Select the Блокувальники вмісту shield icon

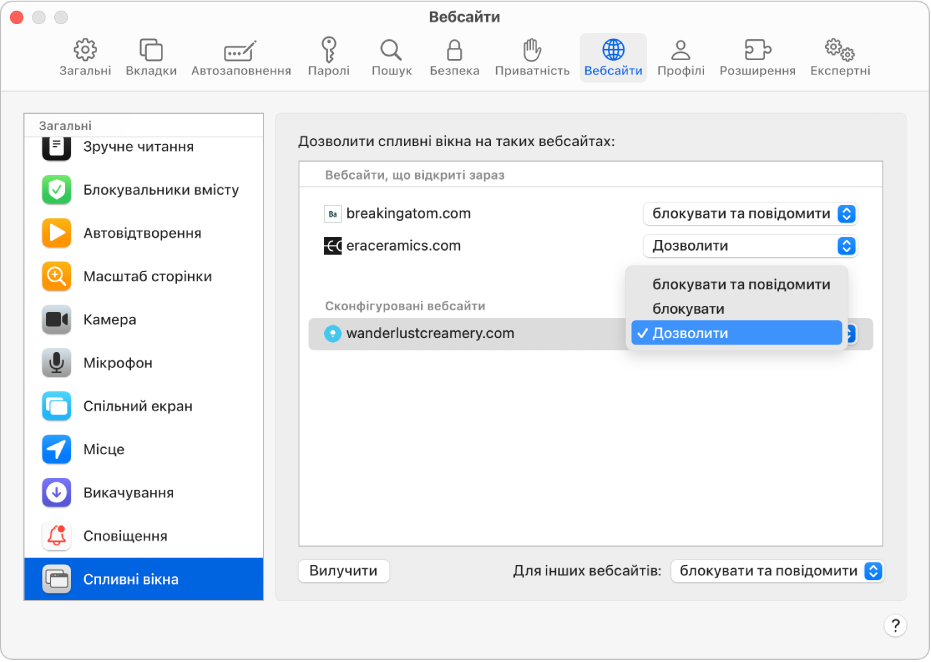pos(56,190)
